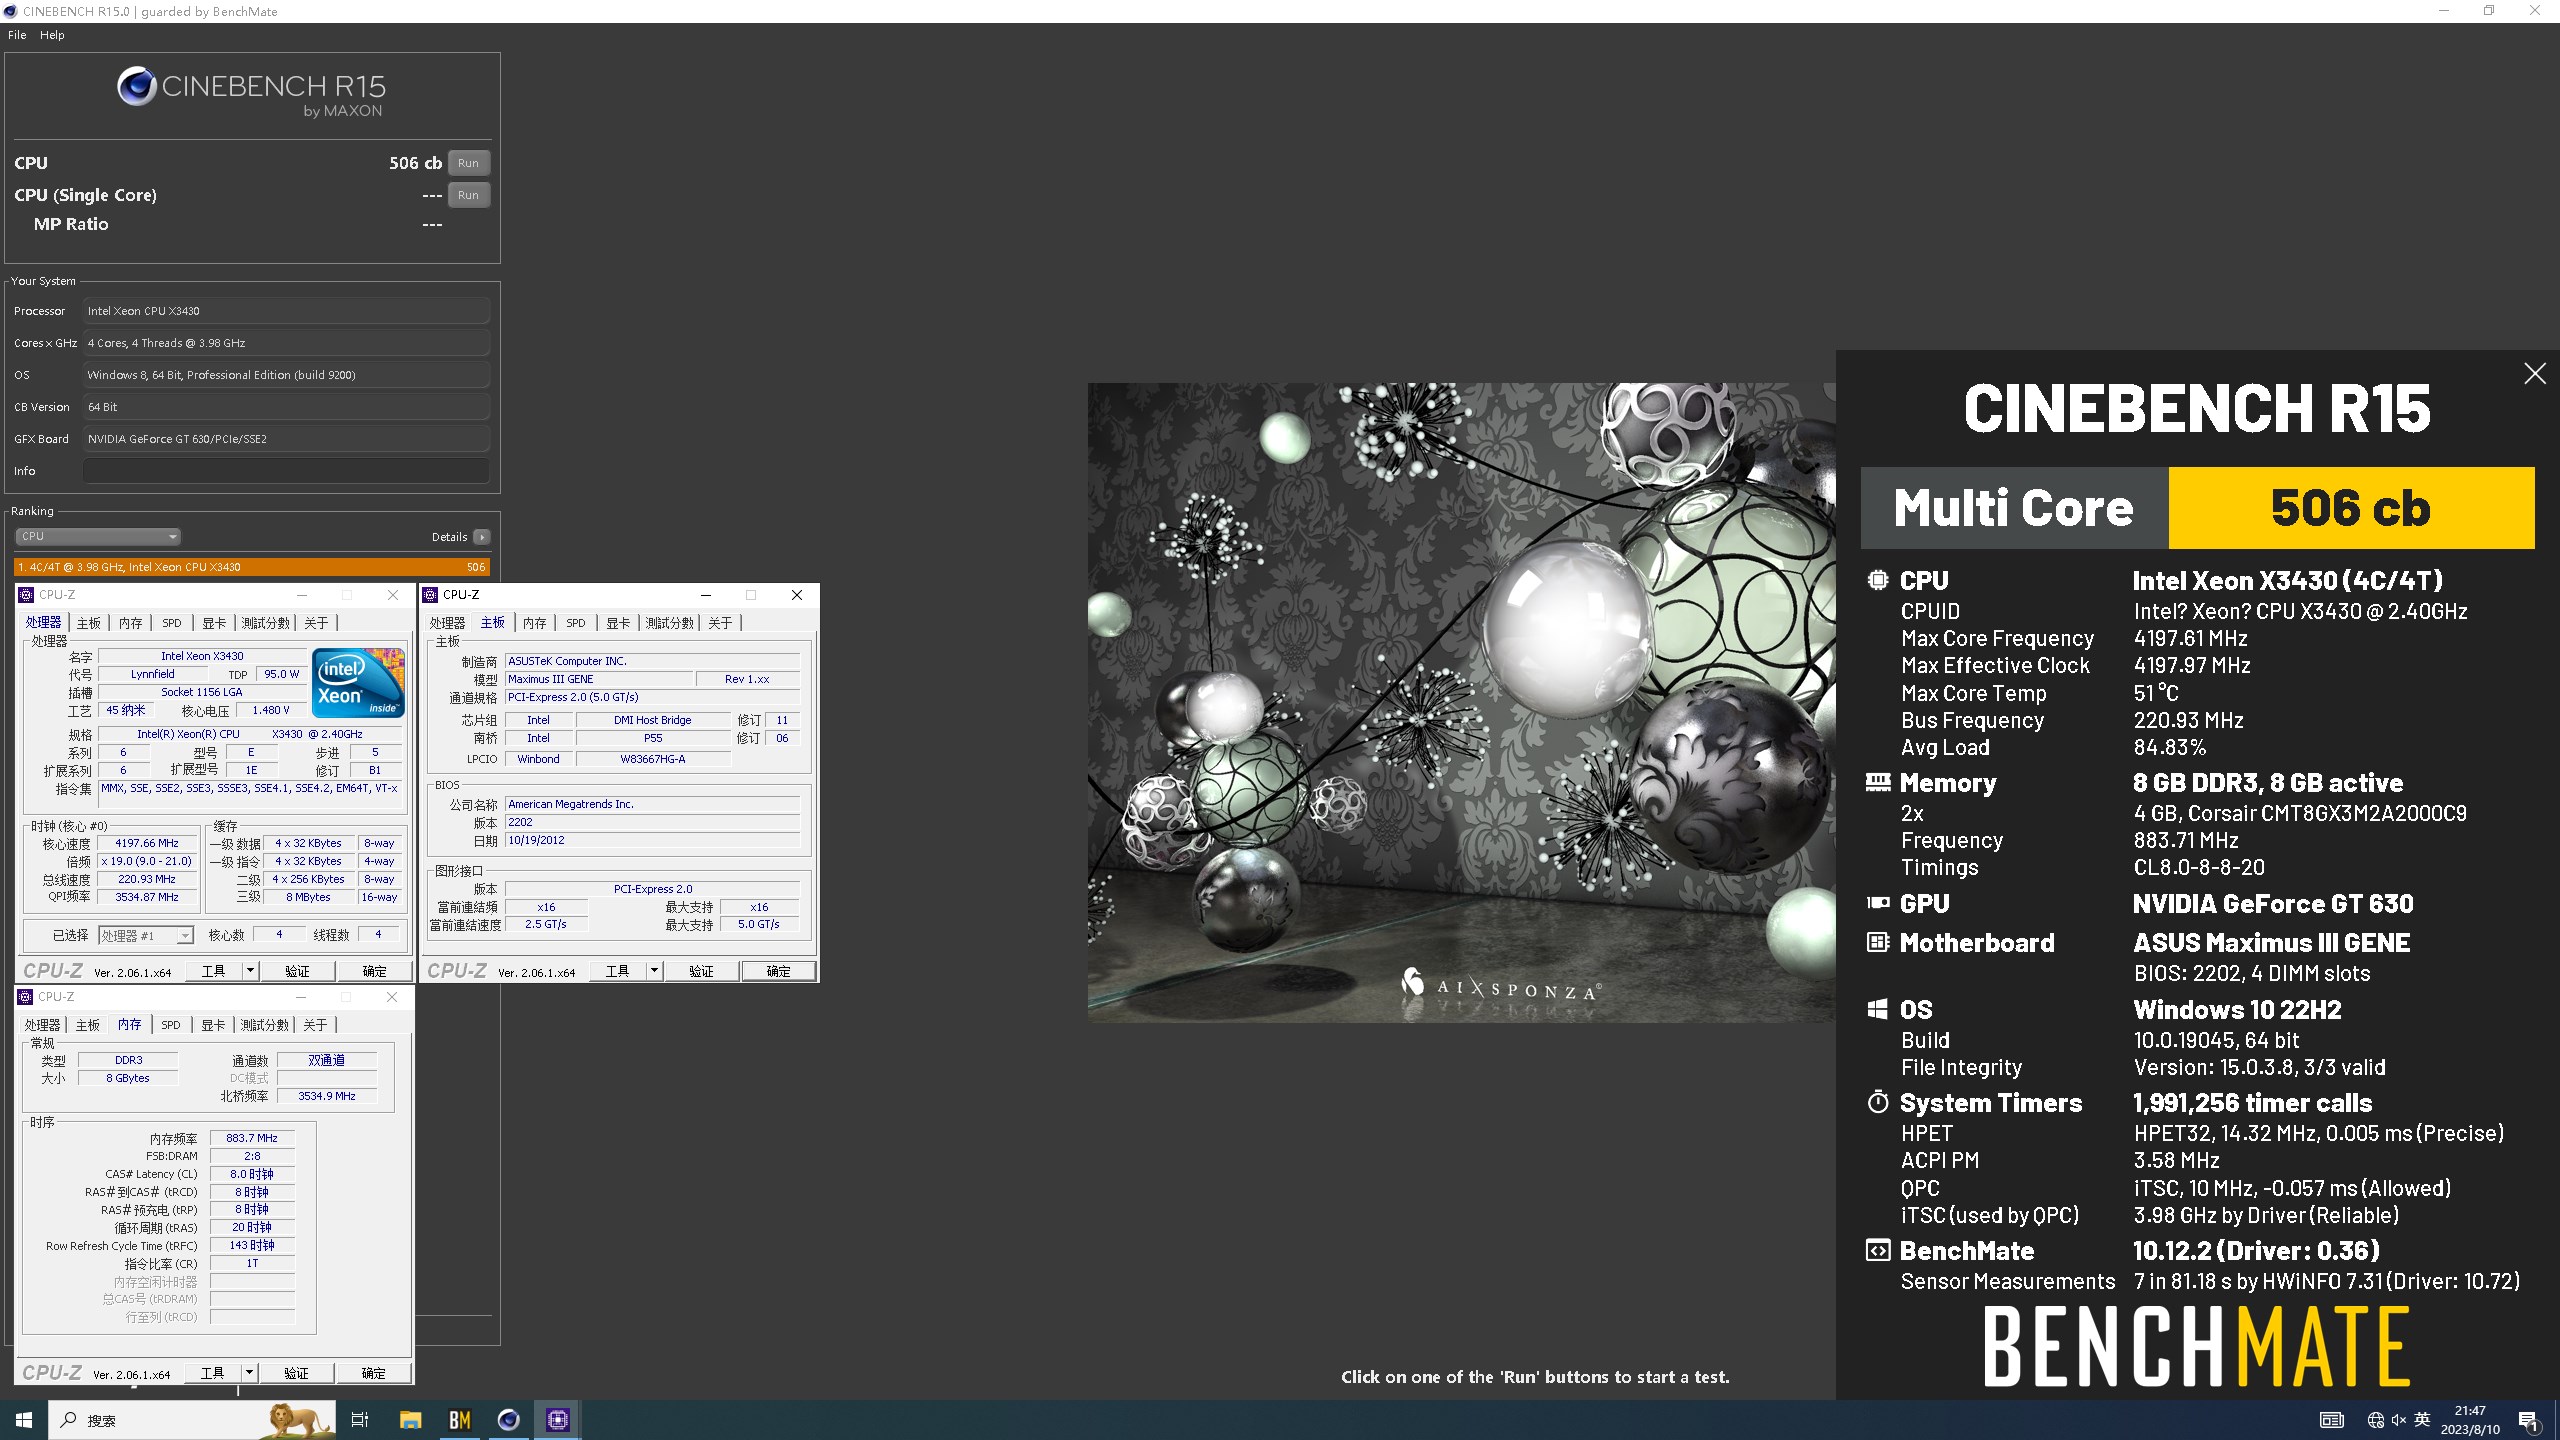Expand 工具 dropdown arrow in mainboard CPU-Z
Screen dimensions: 2560x1440
tap(654, 971)
